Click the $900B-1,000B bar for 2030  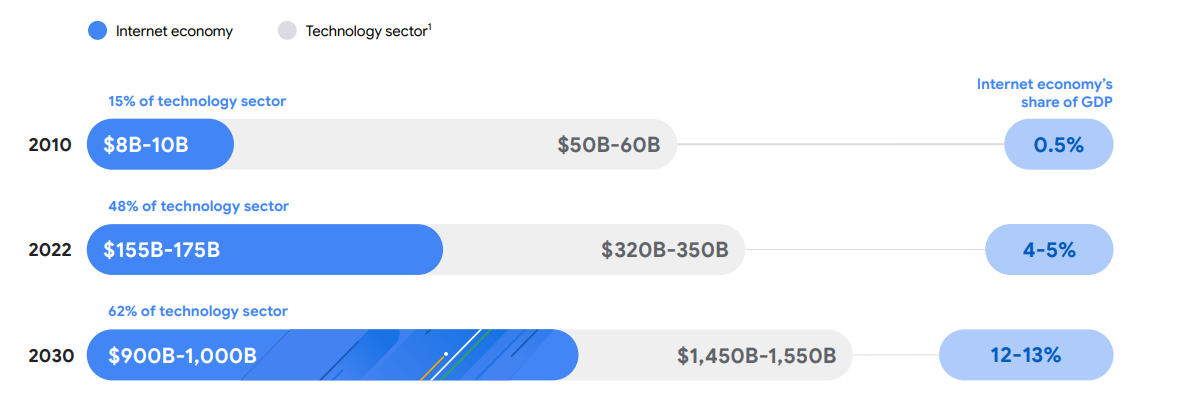[333, 355]
